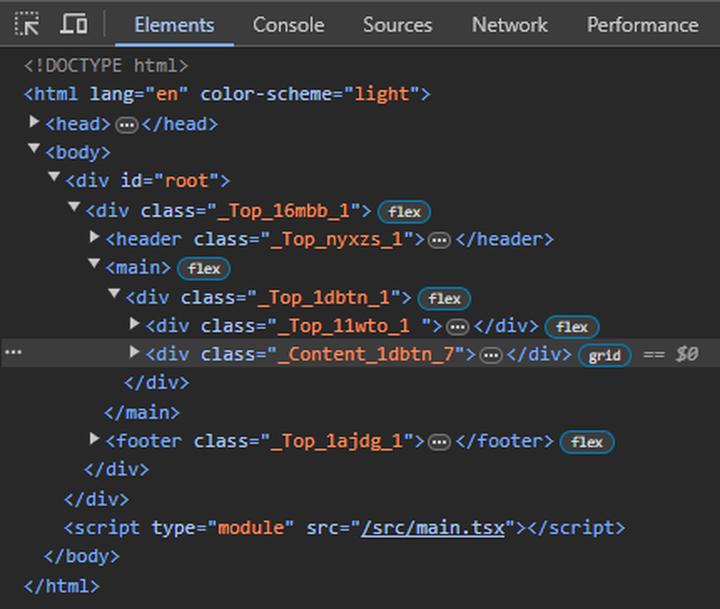Collapse the div id root node

coord(54,177)
